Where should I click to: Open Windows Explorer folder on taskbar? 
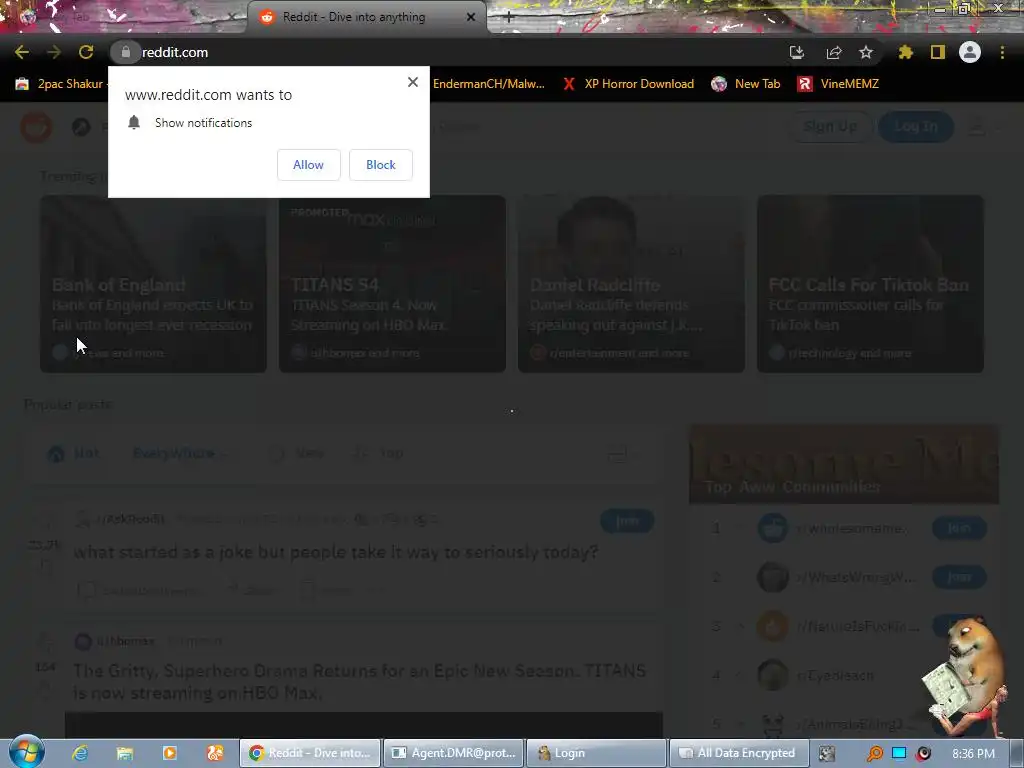(x=124, y=753)
